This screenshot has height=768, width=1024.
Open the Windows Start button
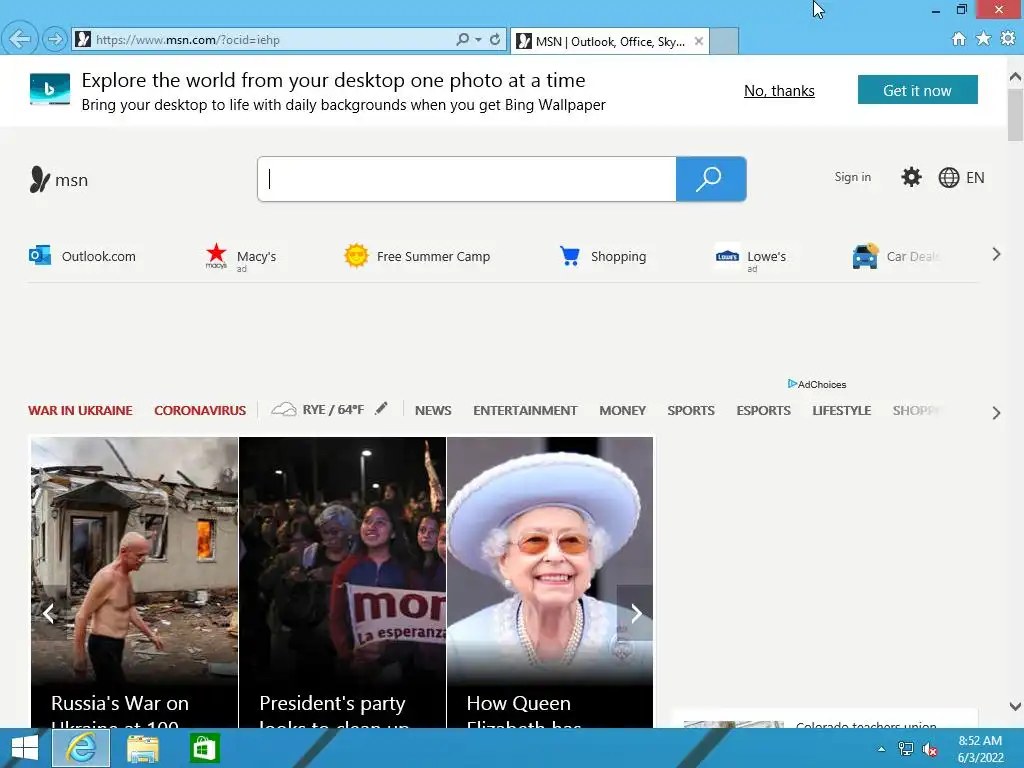point(25,748)
